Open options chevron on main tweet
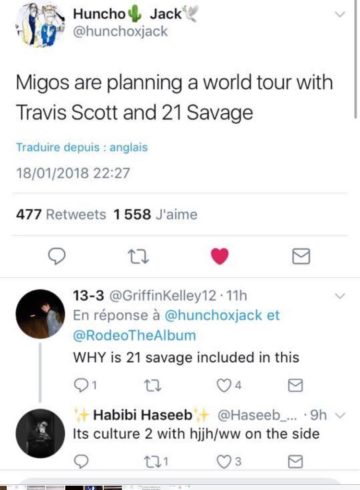This screenshot has width=360, height=490. coord(340,14)
